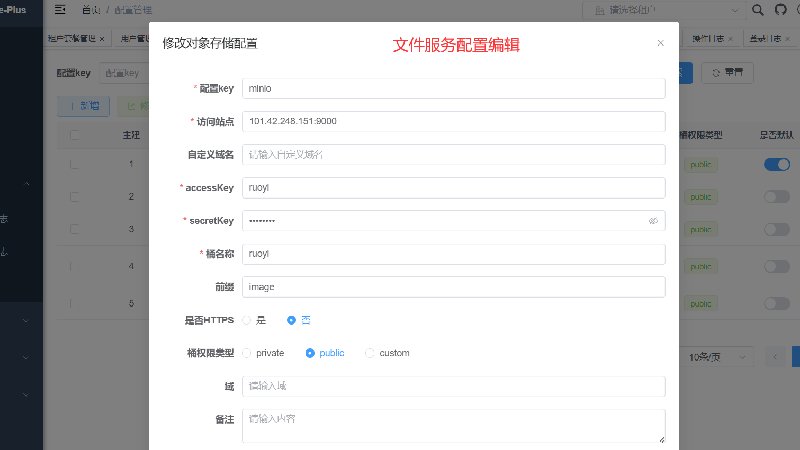Close the edit storage config dialog

pos(660,43)
